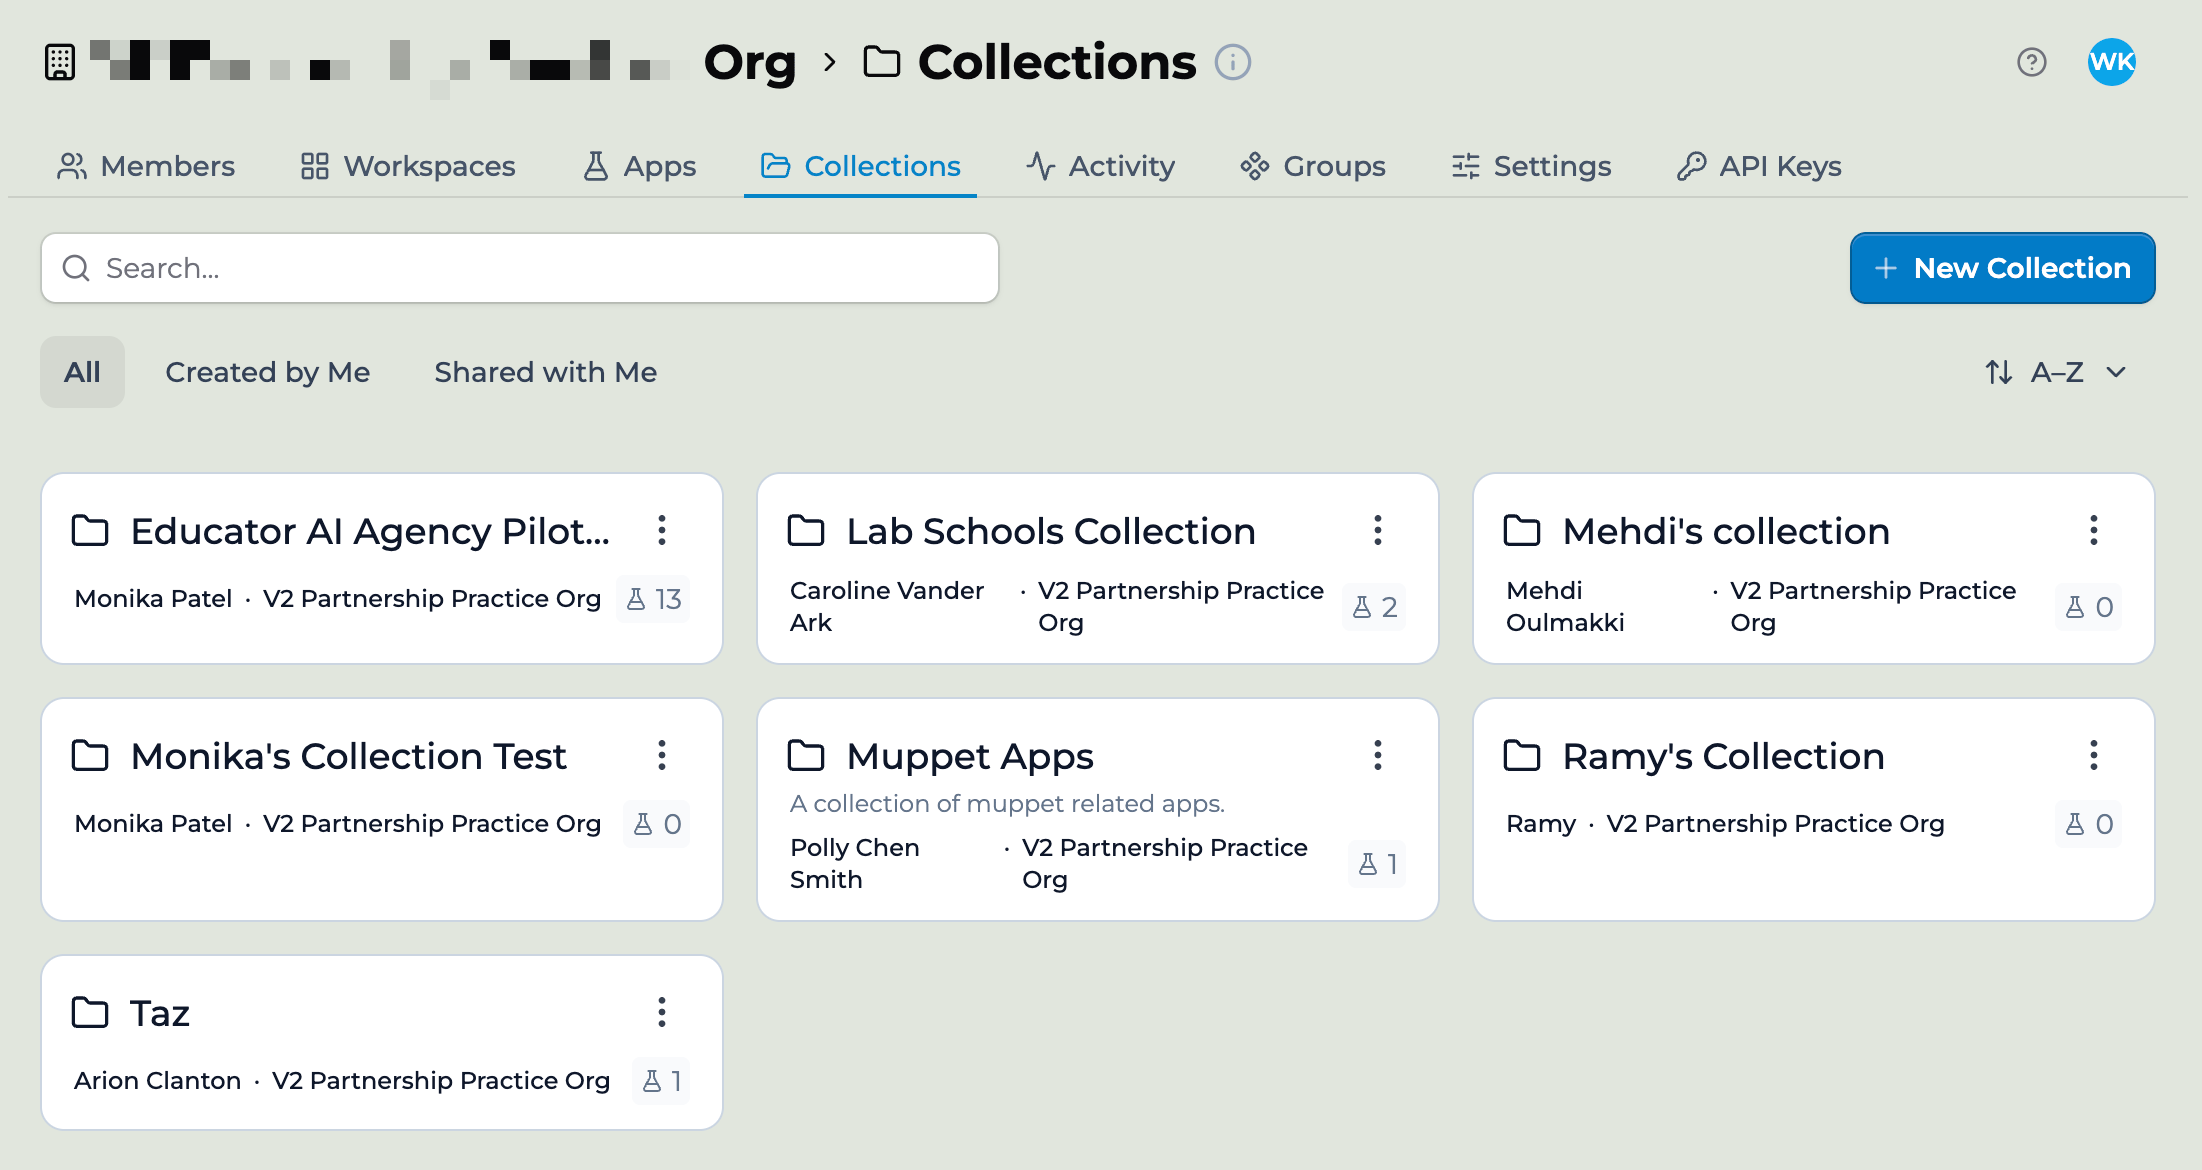This screenshot has height=1170, width=2202.
Task: Open the WK user avatar menu
Action: pos(2111,62)
